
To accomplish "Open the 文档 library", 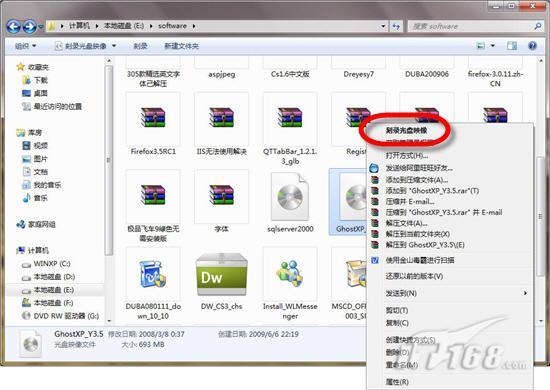I will click(x=35, y=172).
